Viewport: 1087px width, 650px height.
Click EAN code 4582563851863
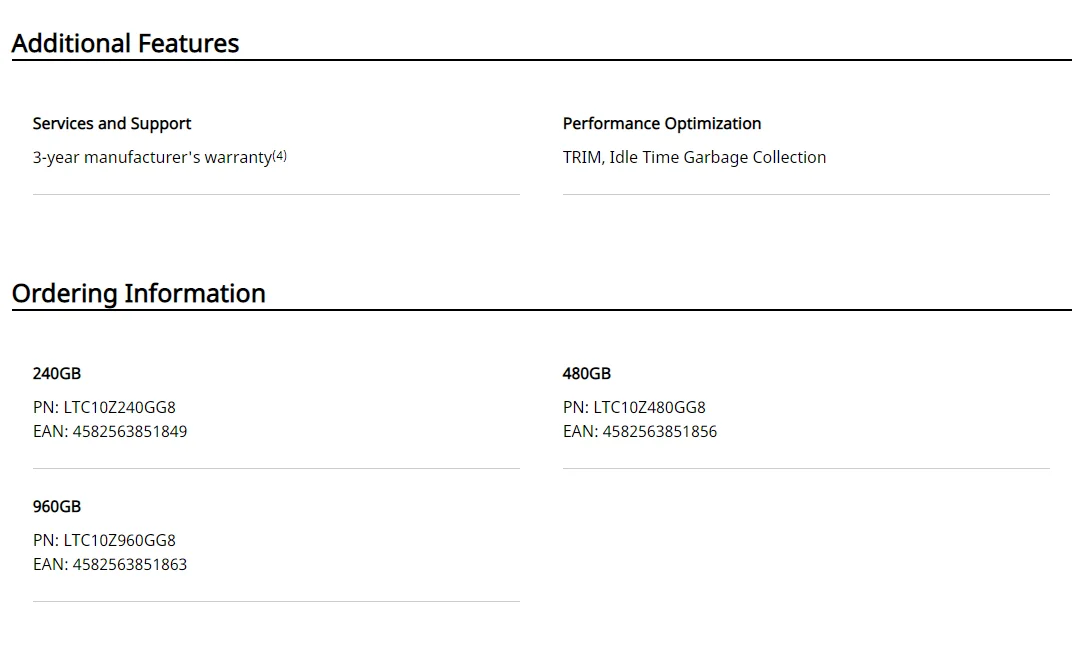pyautogui.click(x=130, y=564)
